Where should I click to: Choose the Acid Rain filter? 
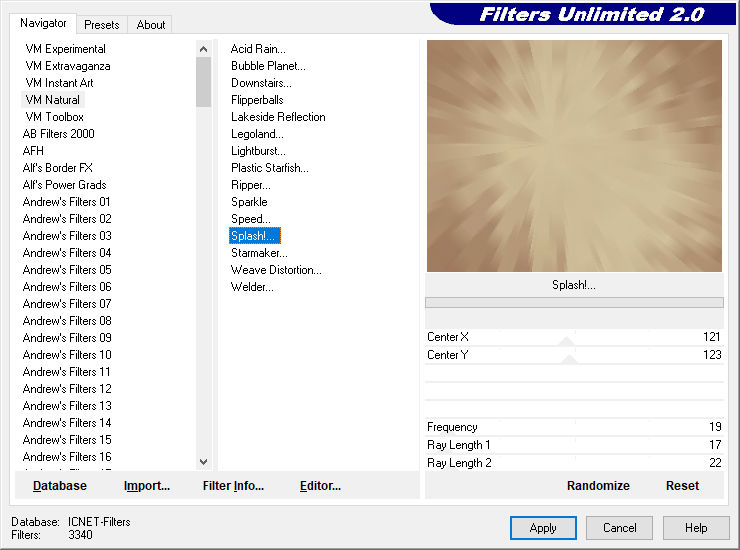(x=258, y=49)
